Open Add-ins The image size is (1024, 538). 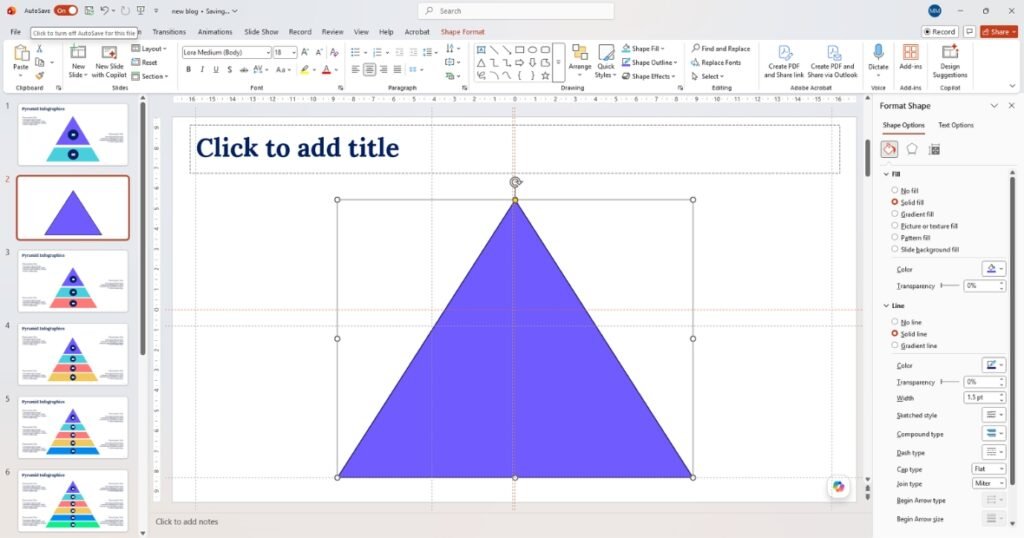[910, 57]
